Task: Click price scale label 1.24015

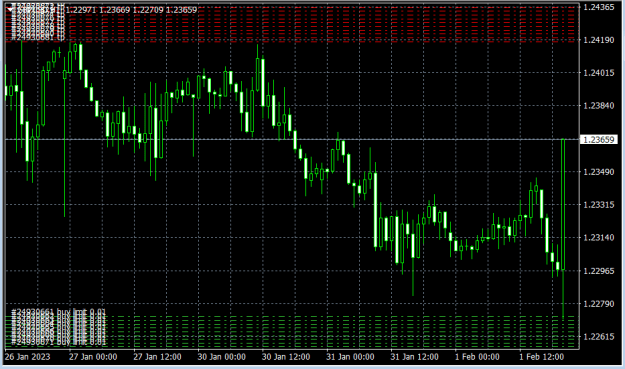Action: pos(599,73)
